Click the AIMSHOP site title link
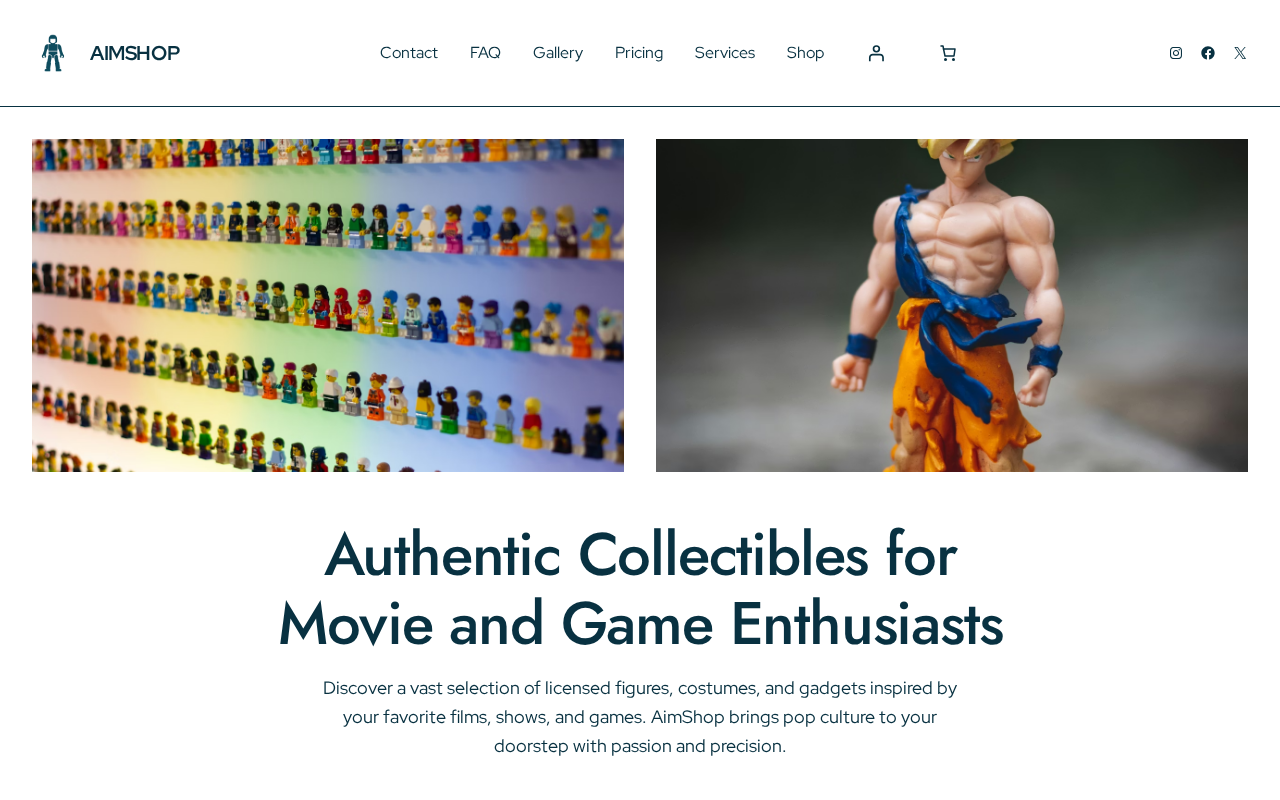This screenshot has height=800, width=1280. coord(135,53)
